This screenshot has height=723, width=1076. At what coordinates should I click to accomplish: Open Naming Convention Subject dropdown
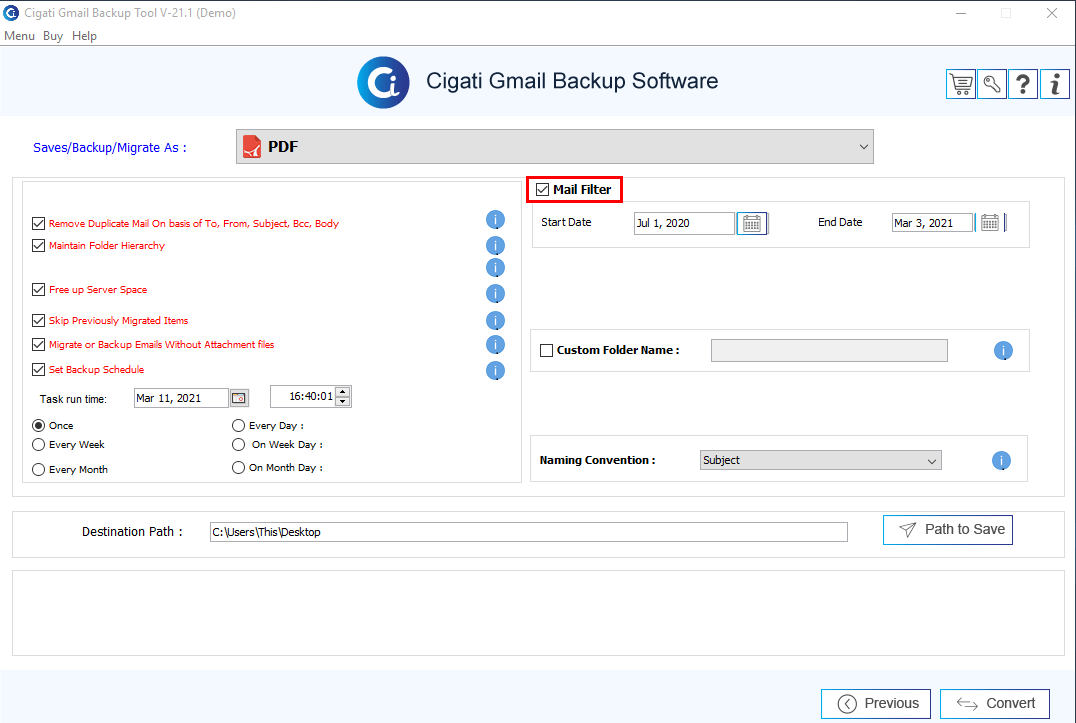coord(821,460)
